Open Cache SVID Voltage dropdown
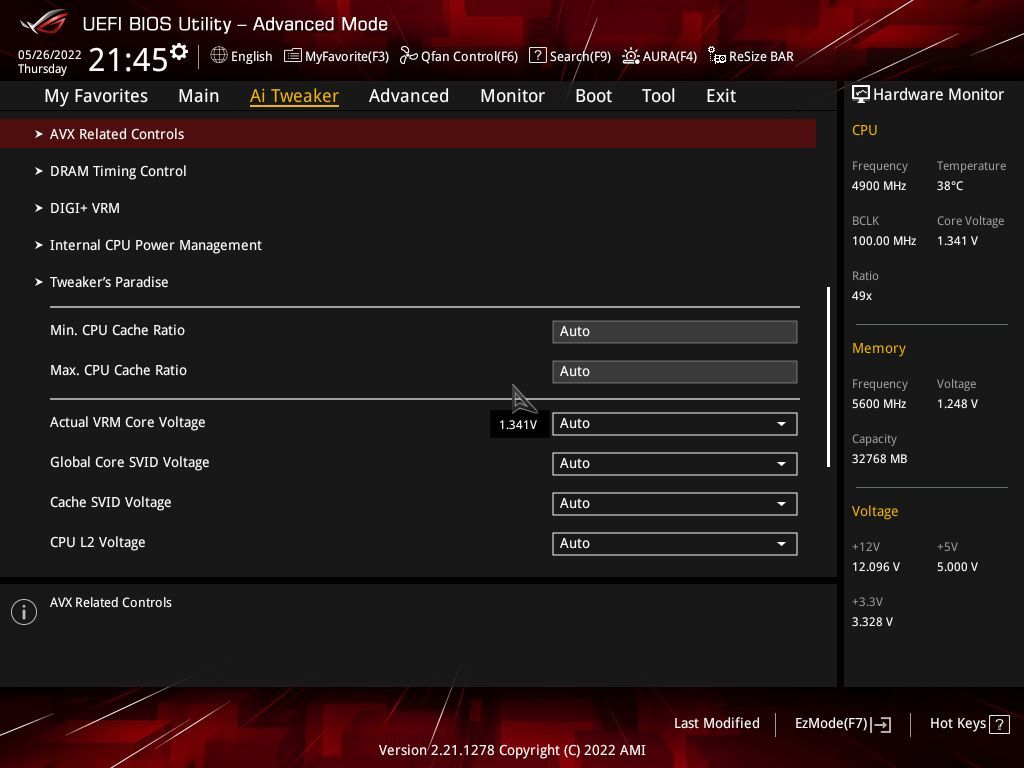 coord(675,504)
